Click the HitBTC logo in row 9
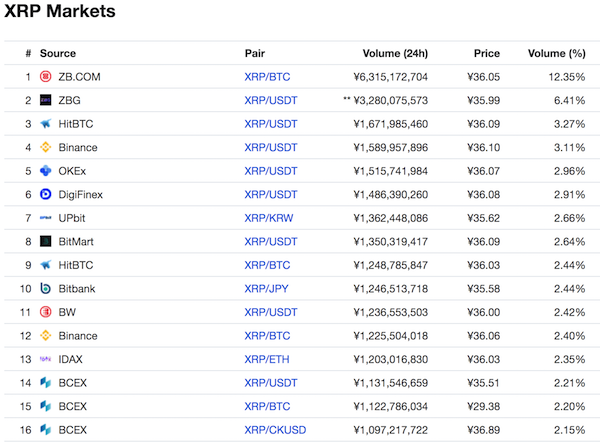This screenshot has width=600, height=443. 46,265
